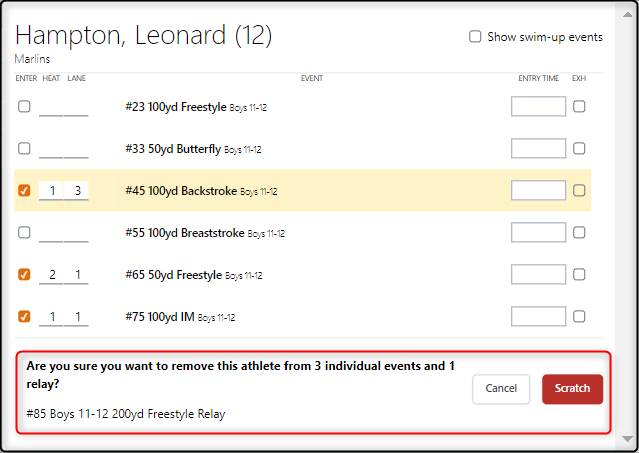
Task: Click heat field of #55 100yd Breaststroke
Action: pyautogui.click(x=51, y=233)
